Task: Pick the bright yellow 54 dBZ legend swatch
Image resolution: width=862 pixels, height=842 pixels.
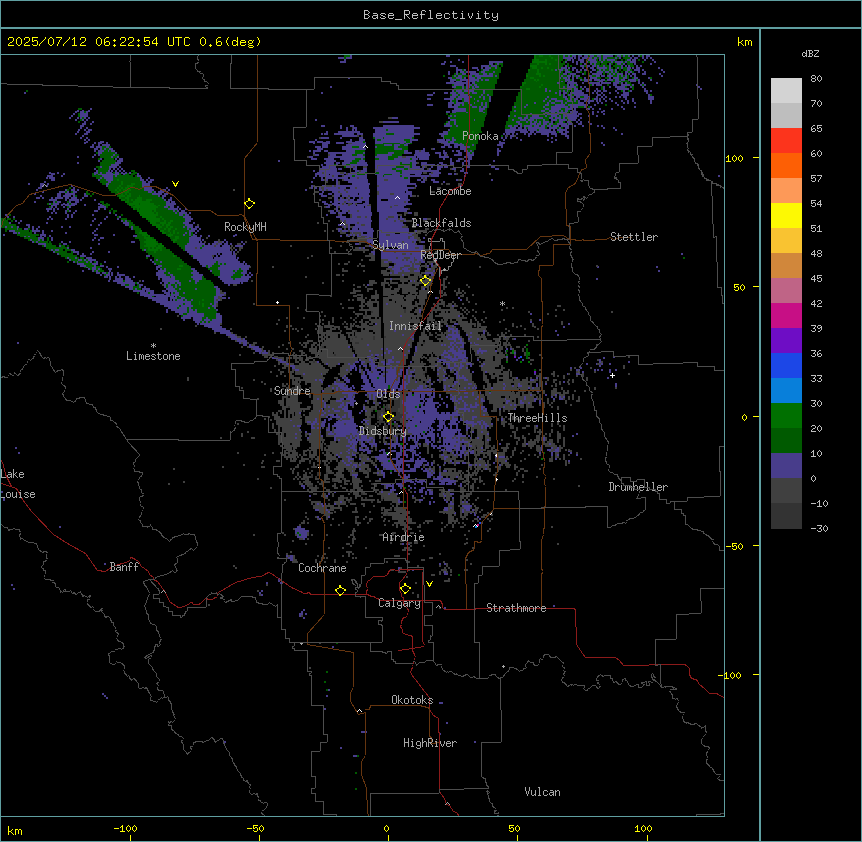Action: 786,215
